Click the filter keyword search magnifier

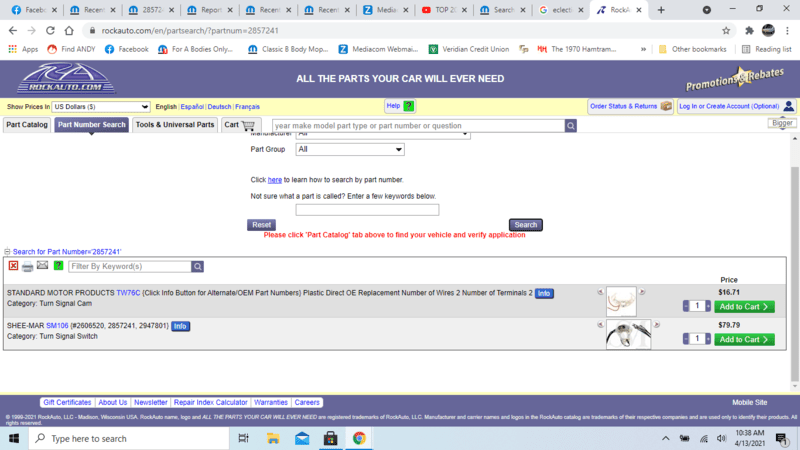[197, 266]
